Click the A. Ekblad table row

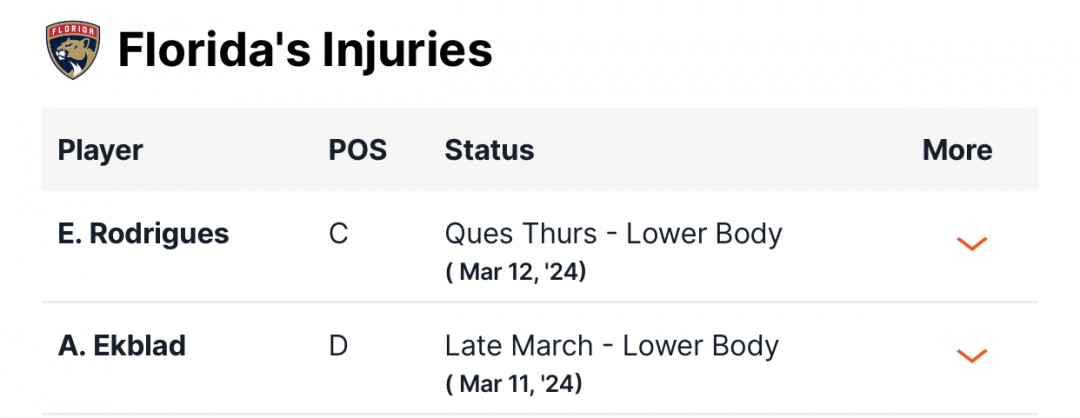coord(540,358)
